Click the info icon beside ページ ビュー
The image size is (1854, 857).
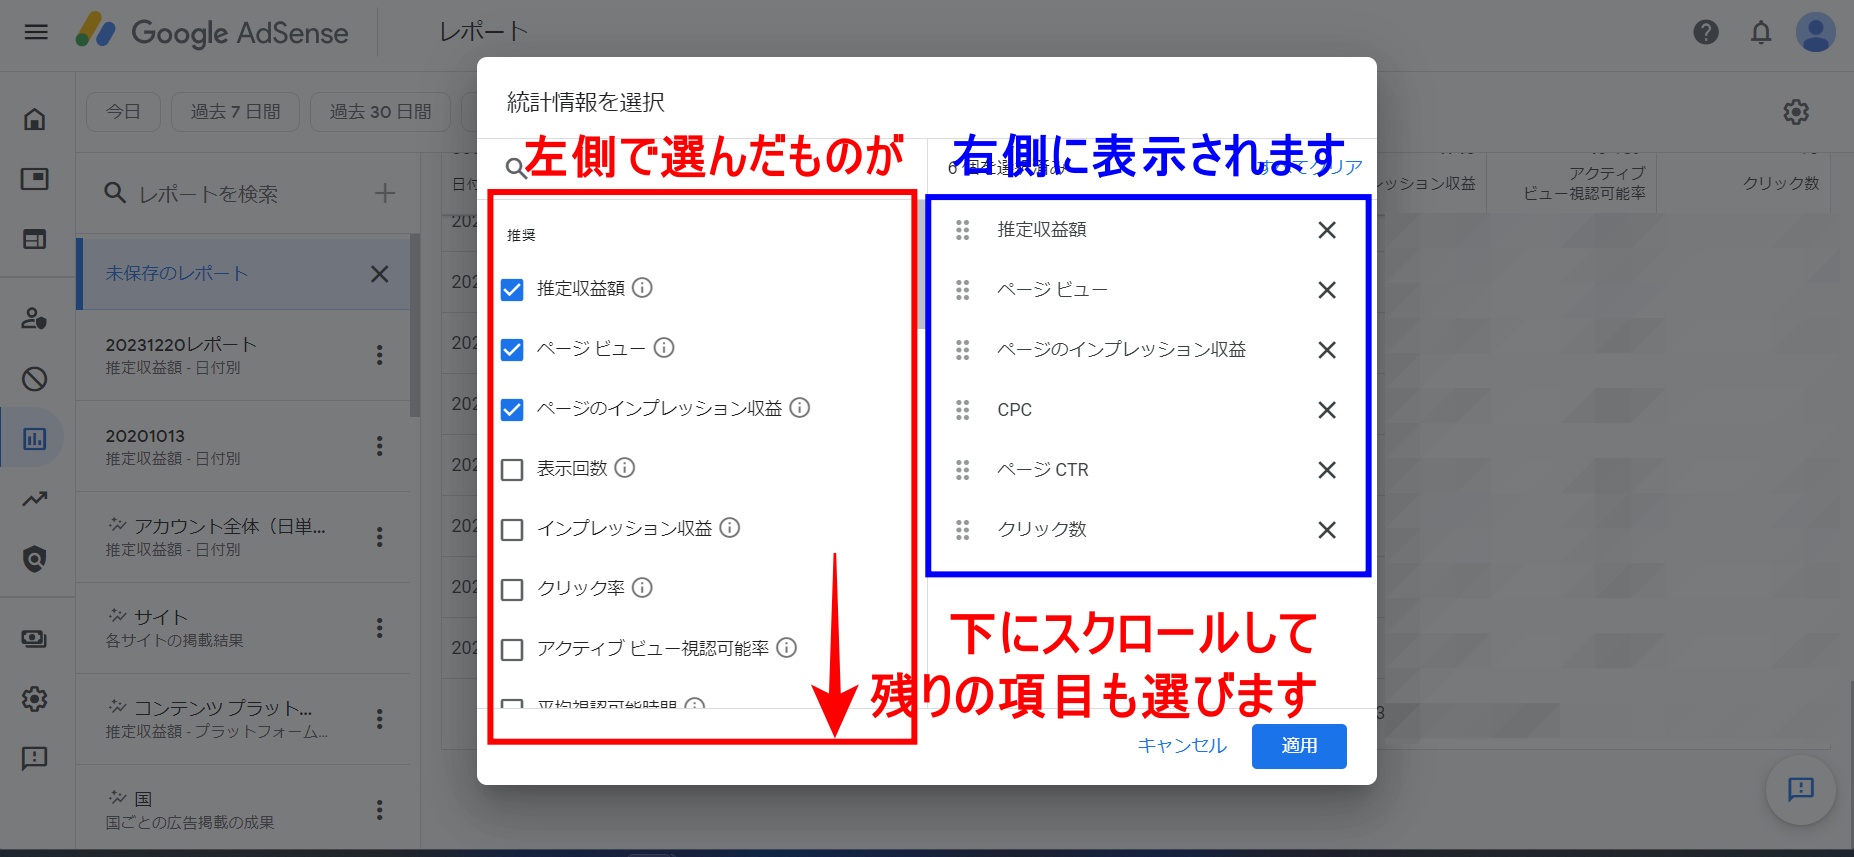664,348
